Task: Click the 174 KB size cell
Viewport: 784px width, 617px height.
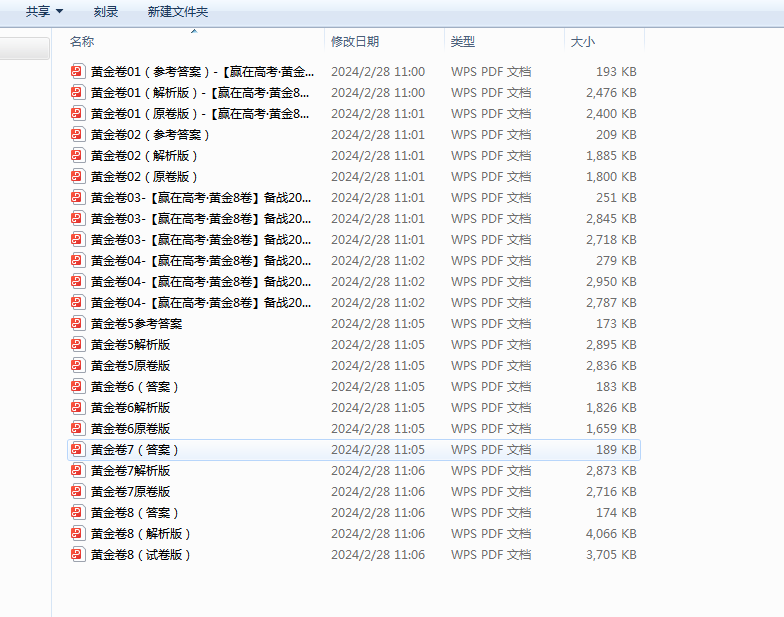Action: pos(616,512)
